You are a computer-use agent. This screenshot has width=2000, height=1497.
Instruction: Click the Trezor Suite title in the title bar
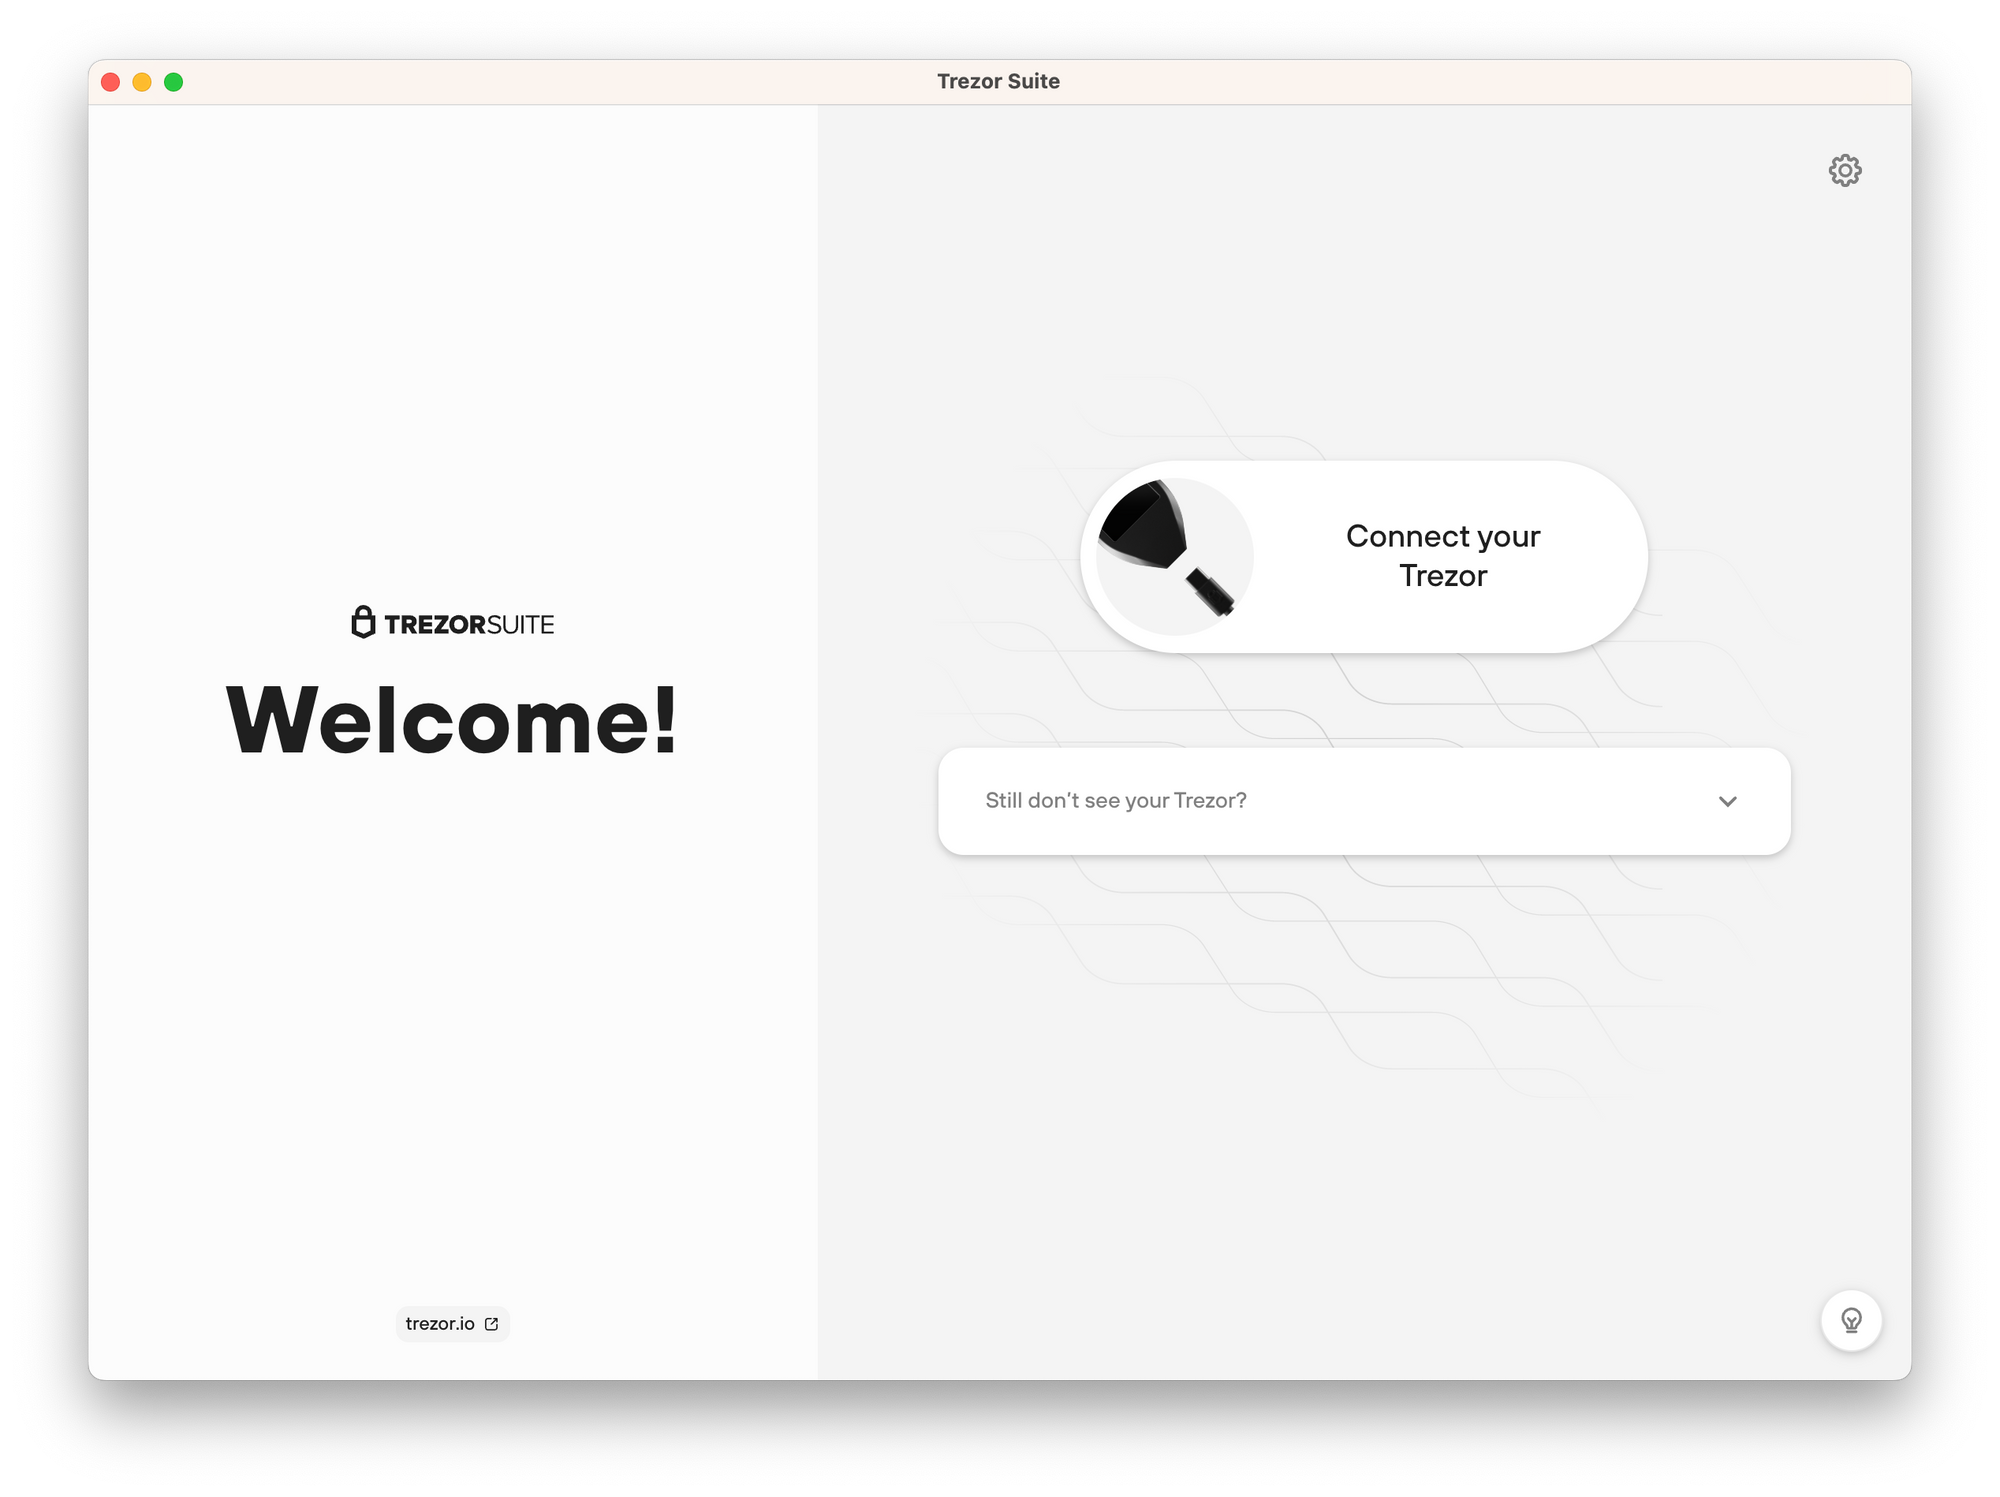(x=999, y=81)
